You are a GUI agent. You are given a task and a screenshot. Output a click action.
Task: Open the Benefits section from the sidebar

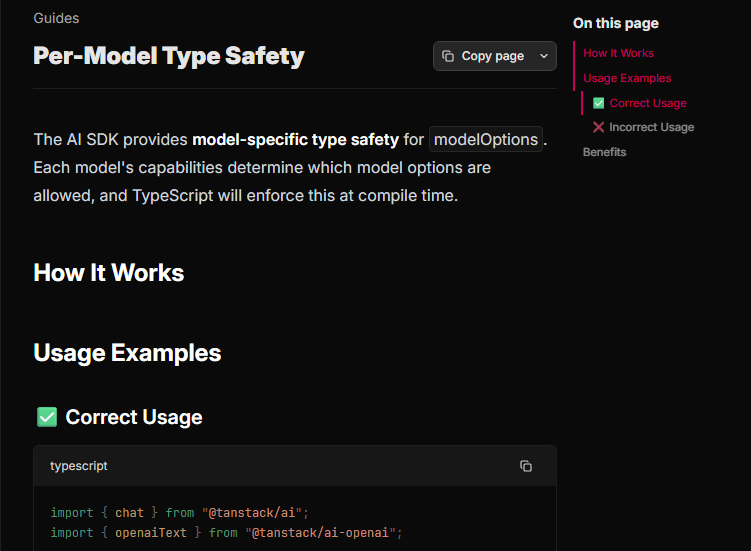604,152
